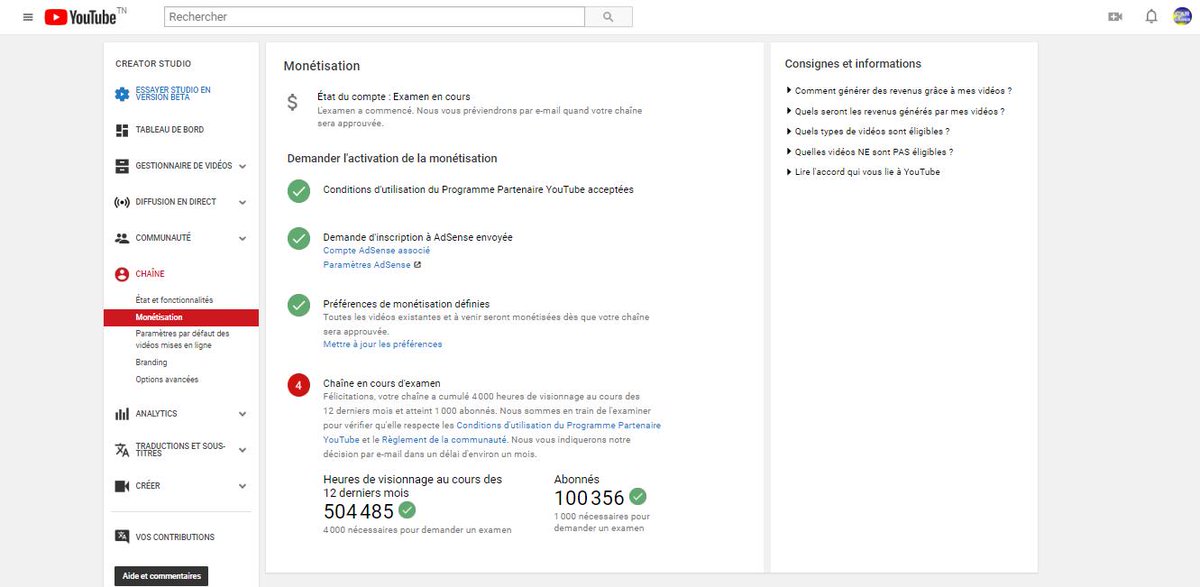The width and height of the screenshot is (1200, 587).
Task: Click the 504 485 watch hours value
Action: pos(359,511)
